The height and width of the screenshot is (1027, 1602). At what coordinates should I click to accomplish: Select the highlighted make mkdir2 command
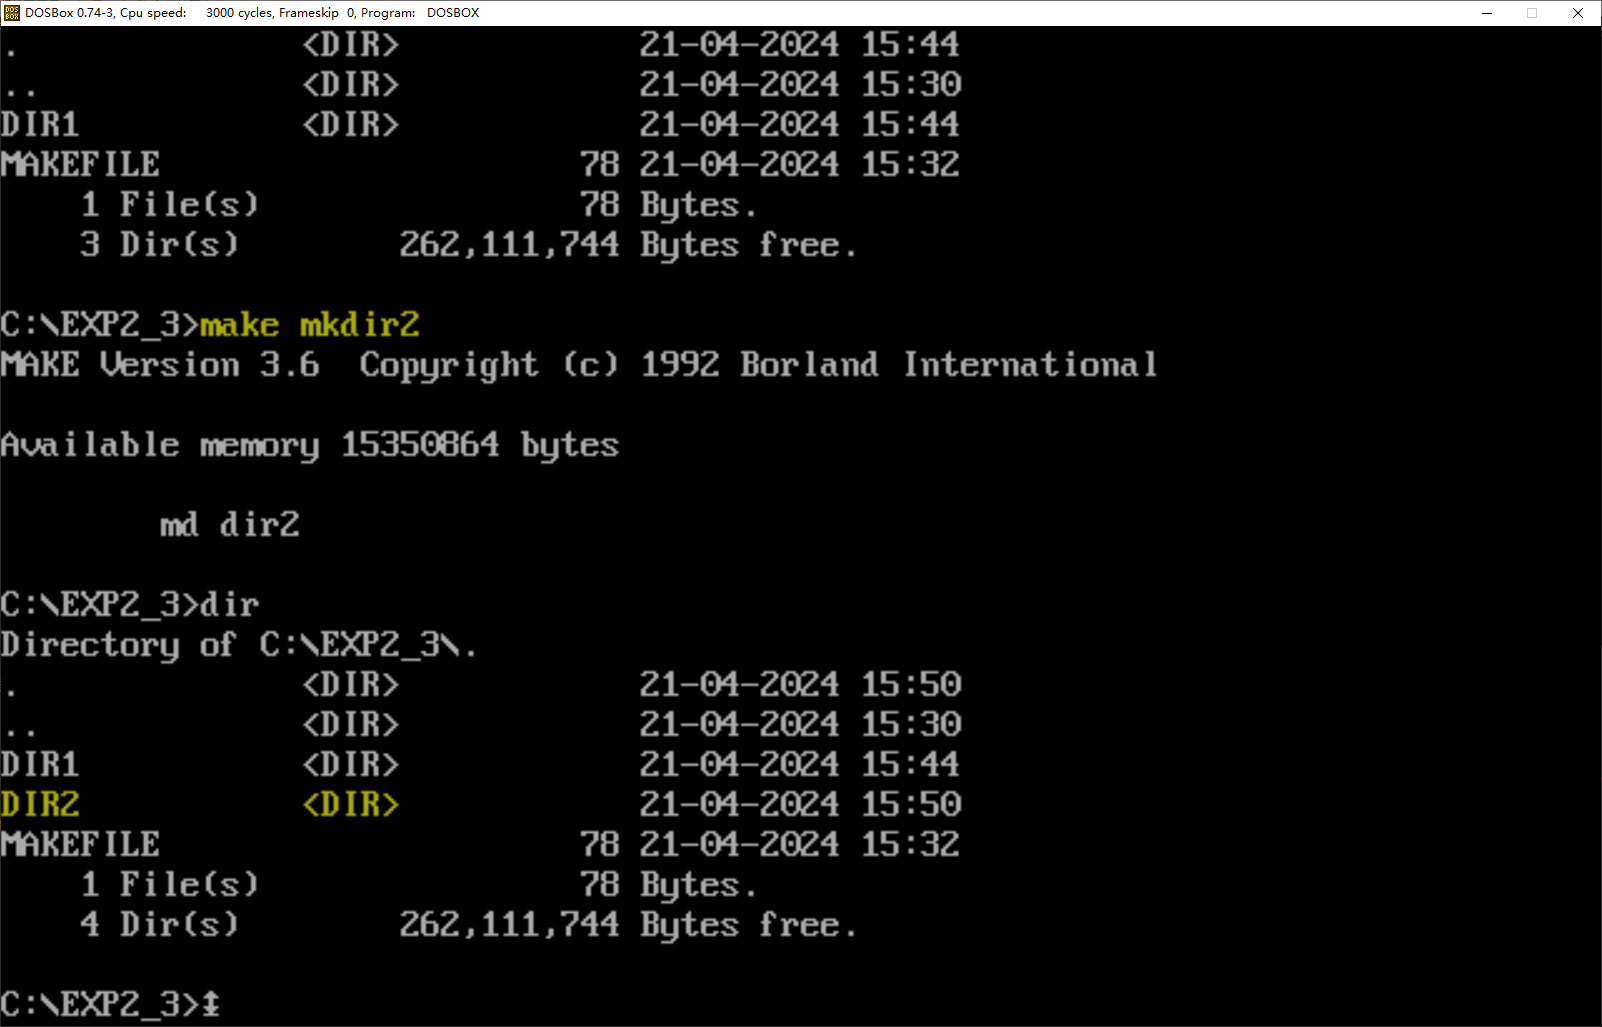pos(308,324)
